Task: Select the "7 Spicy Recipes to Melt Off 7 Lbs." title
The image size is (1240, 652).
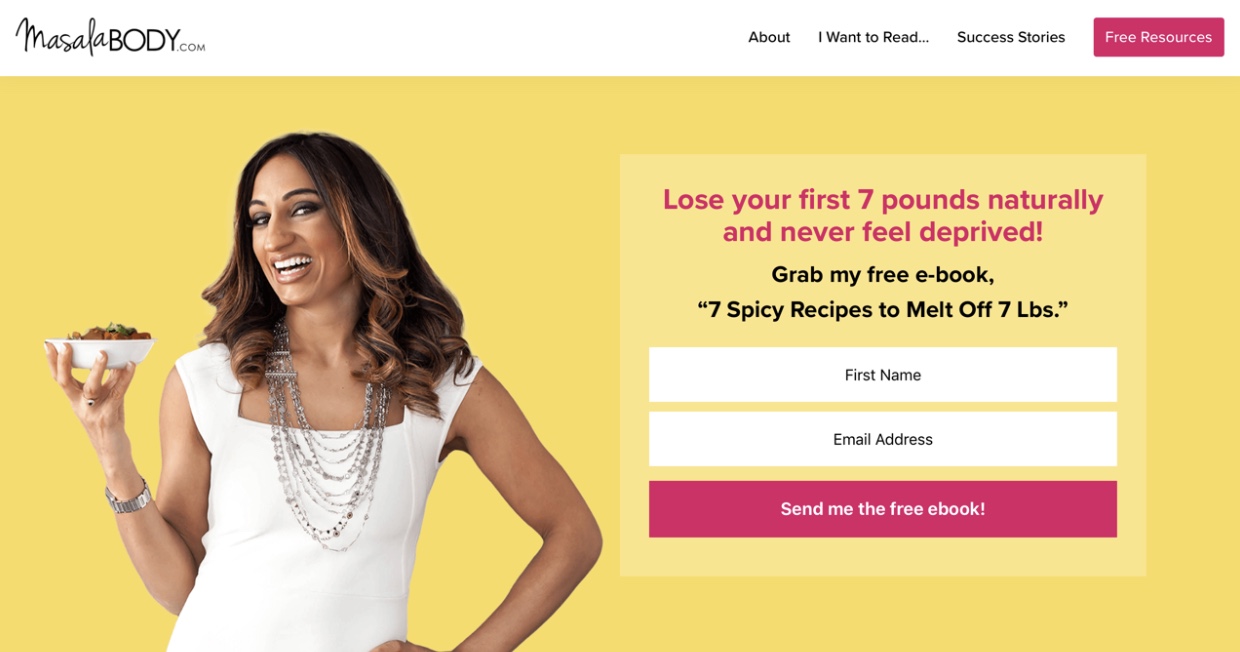Action: (x=883, y=309)
